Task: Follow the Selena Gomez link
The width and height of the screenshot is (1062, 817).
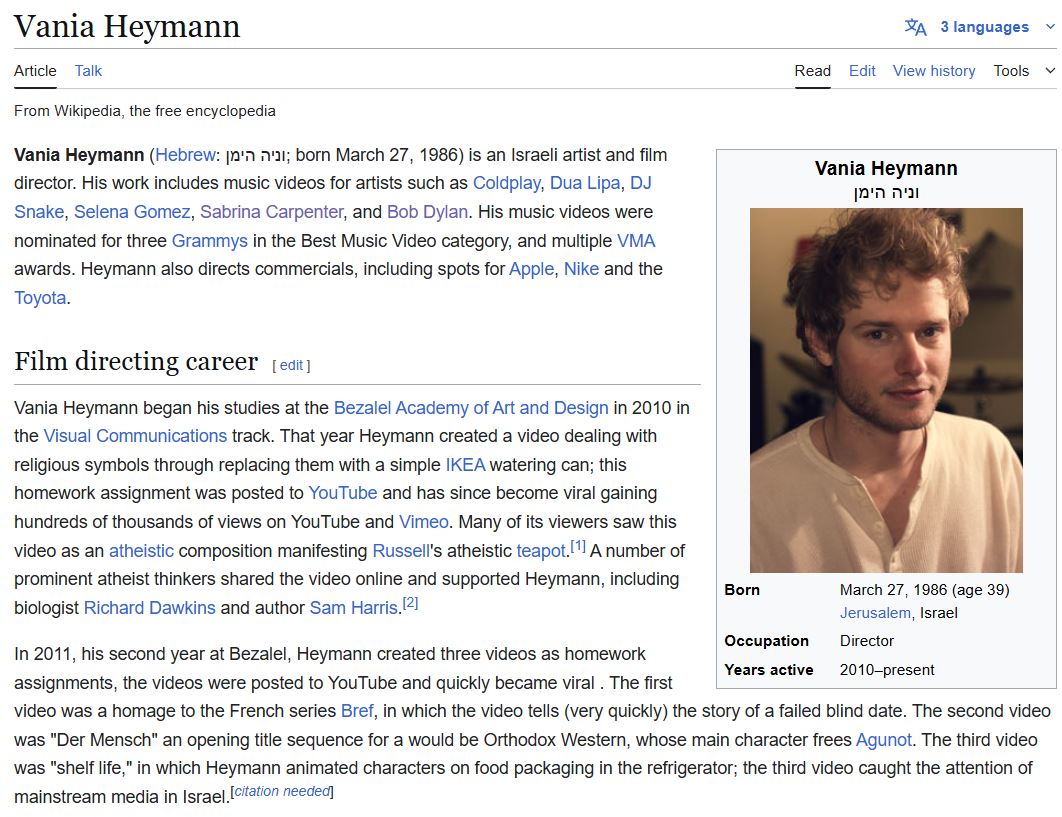Action: tap(132, 211)
